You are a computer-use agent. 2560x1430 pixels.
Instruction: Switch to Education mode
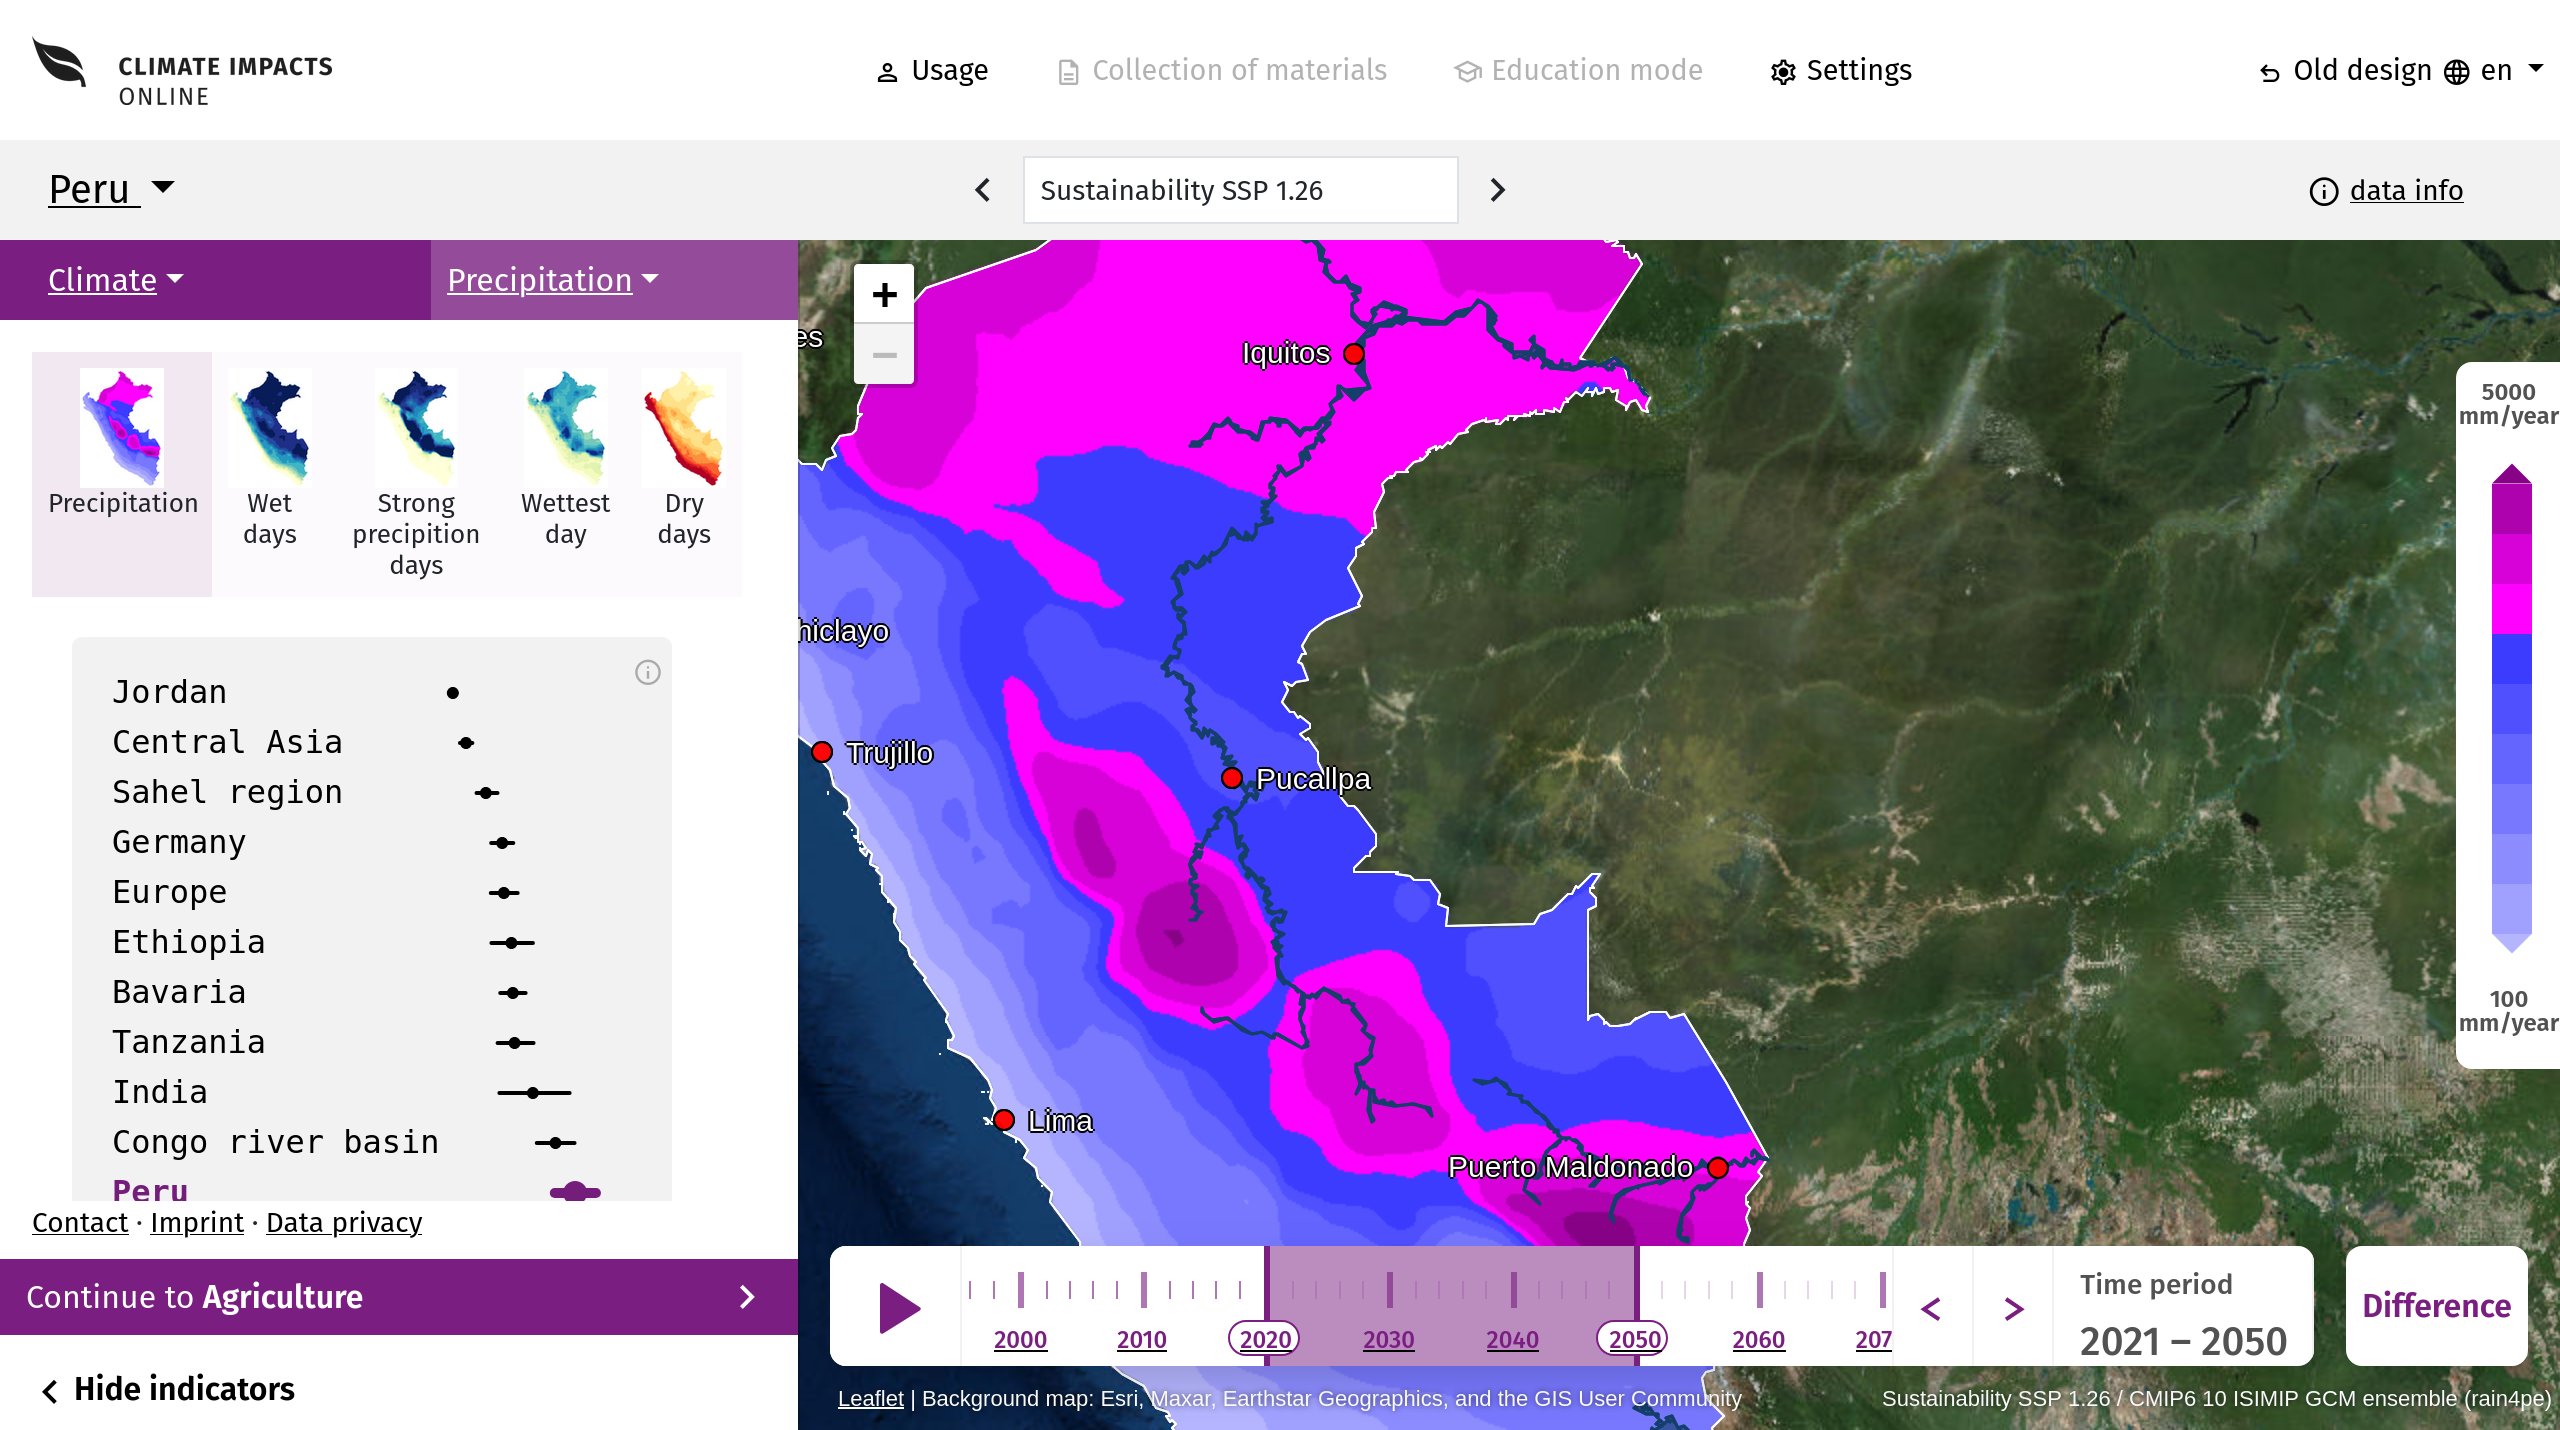tap(1578, 70)
